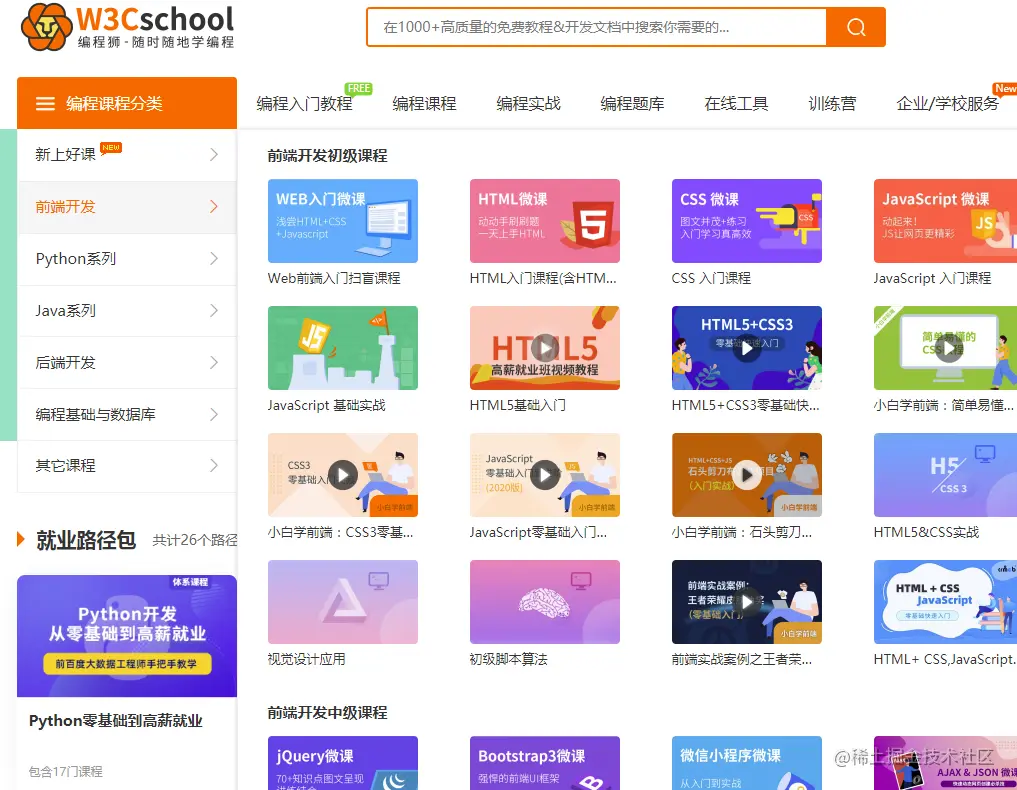Viewport: 1017px width, 790px height.
Task: Expand the Python系列 category chevron
Action: tap(214, 259)
